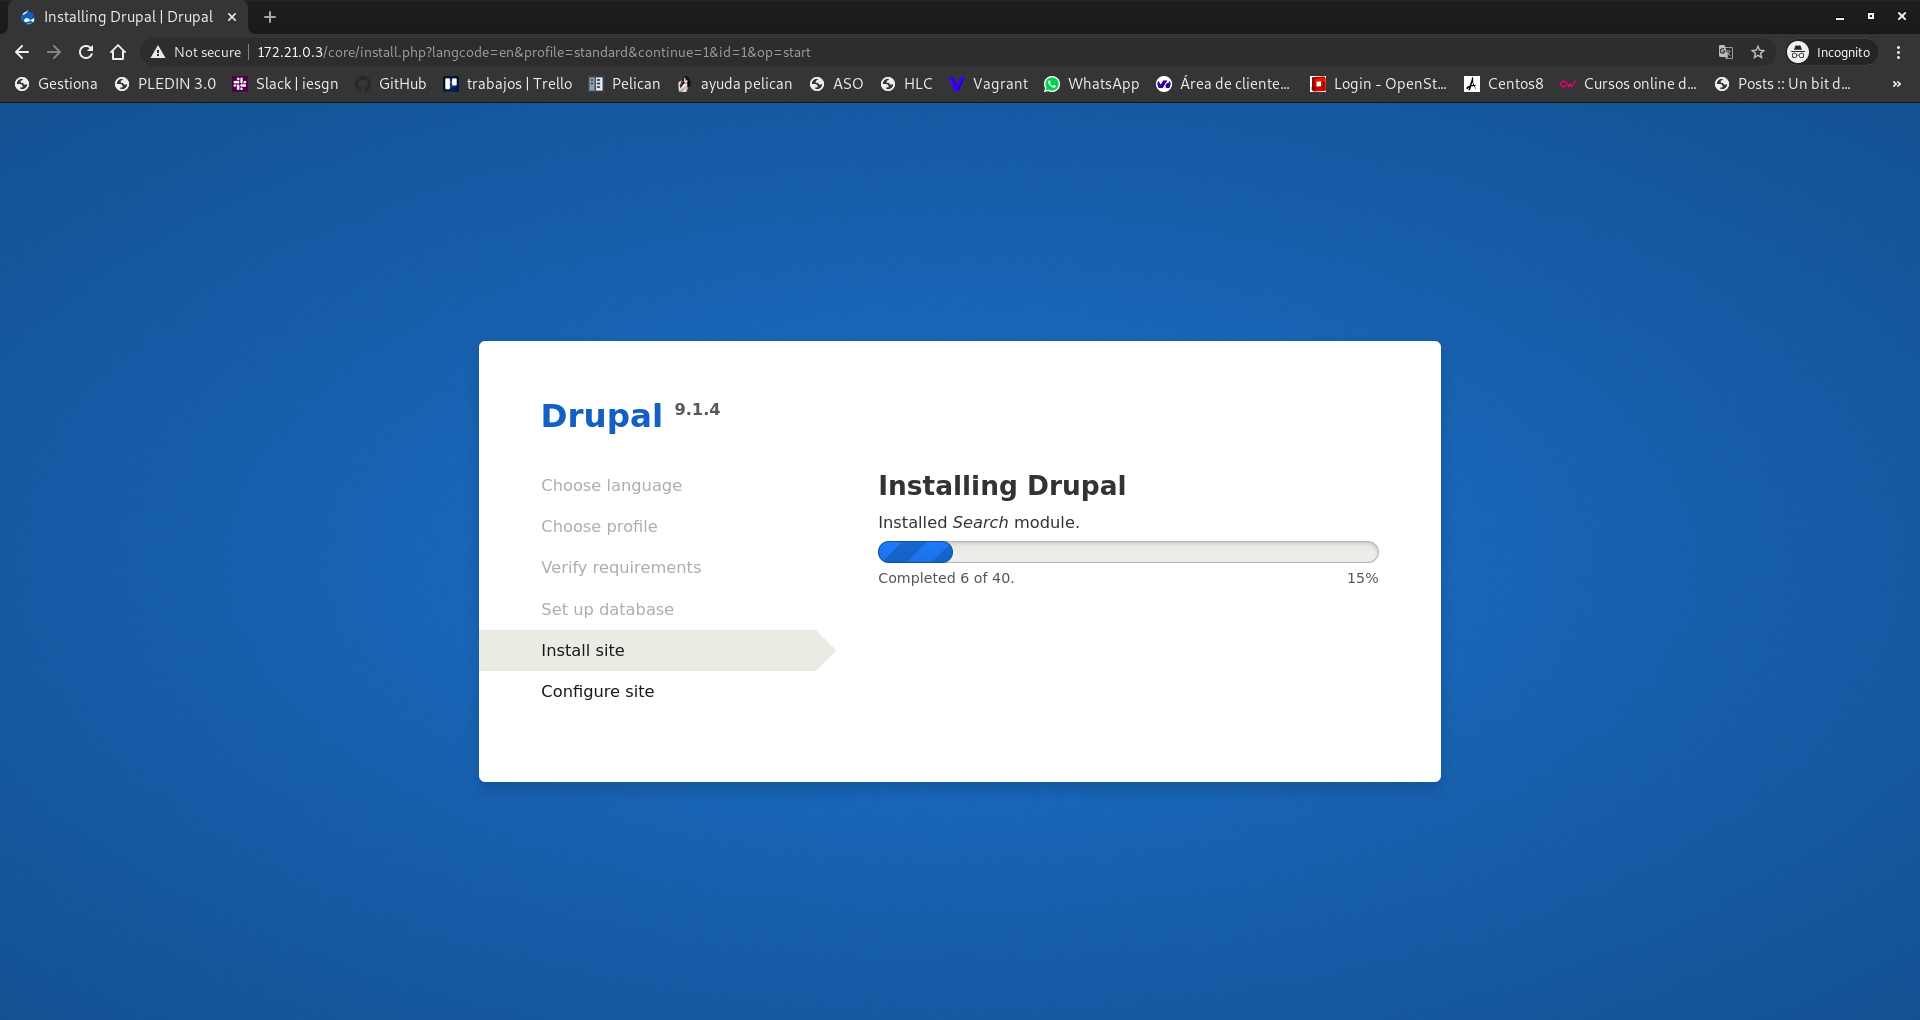
Task: Open the Slack iesgn bookmark
Action: [x=285, y=84]
